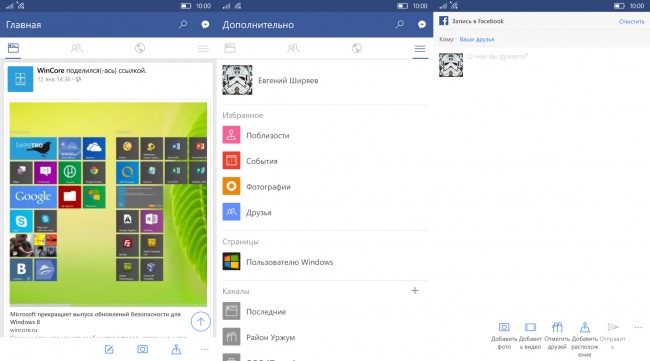
Task: Tap the camera icon in feed bottom bar
Action: point(143,349)
